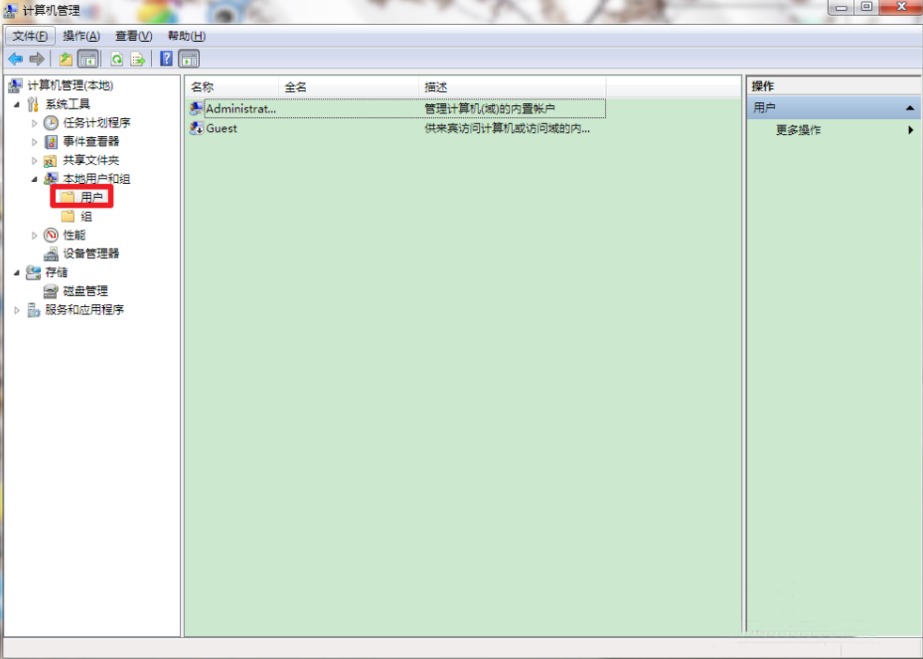Collapse the 用户 section in the actions pane
Viewport: 923px width, 659px height.
[x=910, y=107]
